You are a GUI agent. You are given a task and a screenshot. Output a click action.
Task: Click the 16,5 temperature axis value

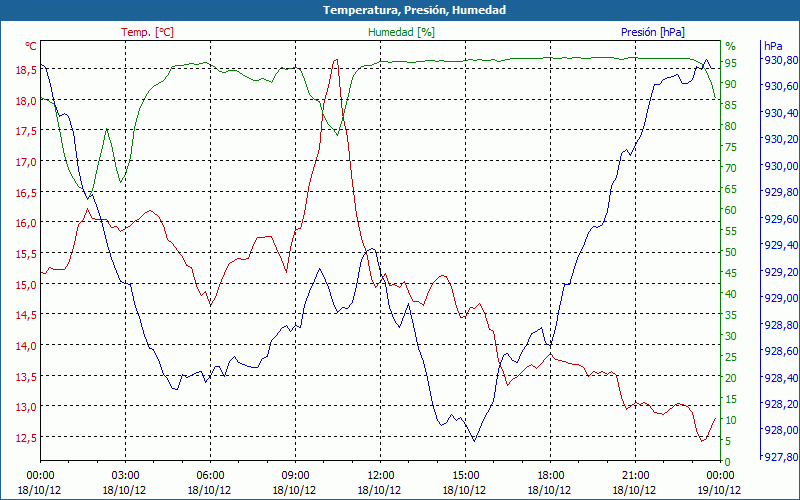(x=26, y=192)
